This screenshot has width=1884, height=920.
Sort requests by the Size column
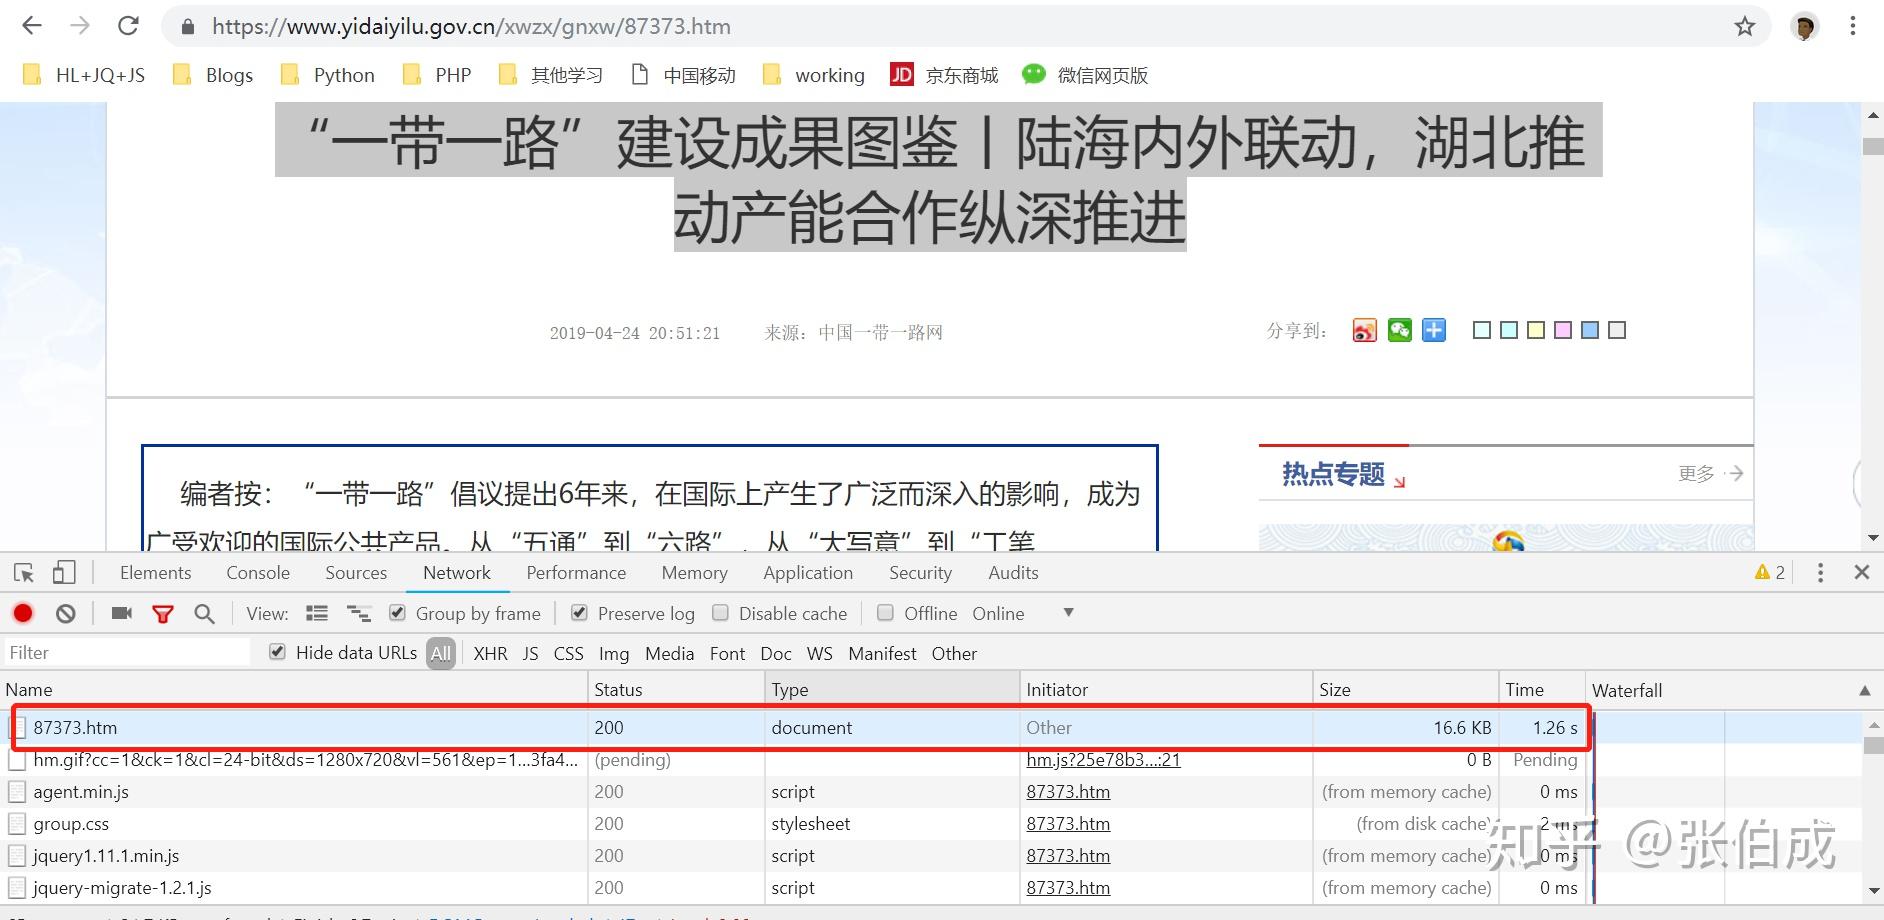click(1404, 690)
